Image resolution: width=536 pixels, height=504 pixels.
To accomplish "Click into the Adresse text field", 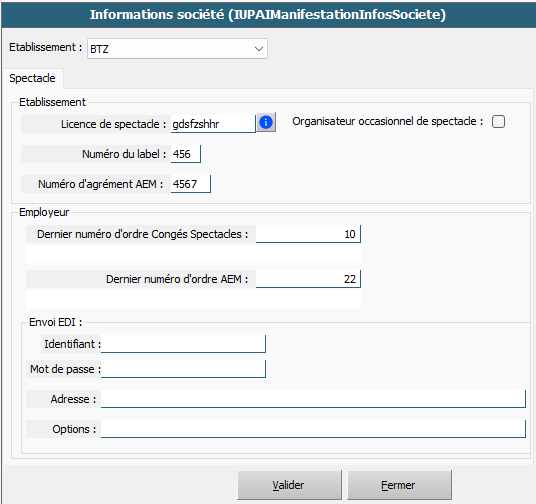I will pos(313,399).
